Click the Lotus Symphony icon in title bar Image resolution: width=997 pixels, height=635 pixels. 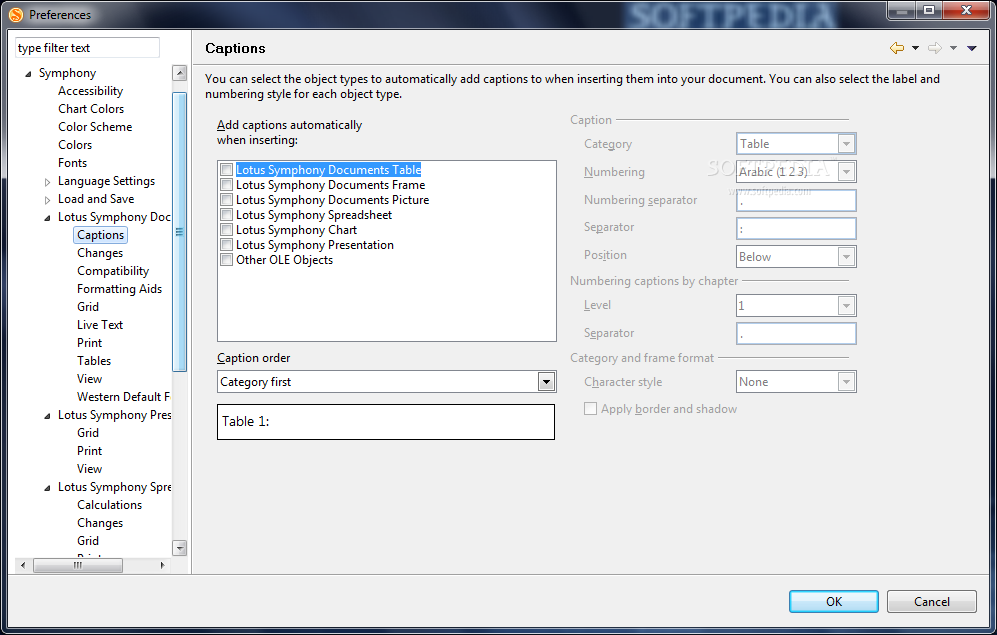(16, 15)
